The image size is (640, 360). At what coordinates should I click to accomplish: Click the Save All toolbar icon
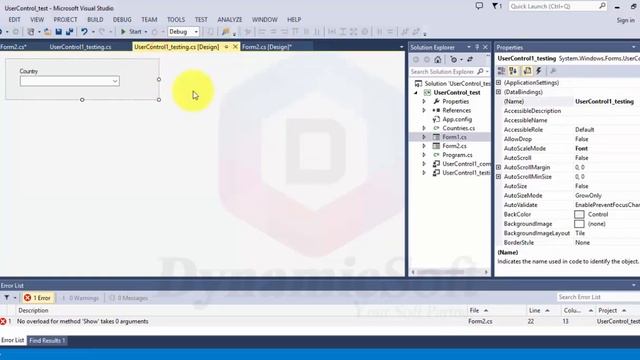tap(69, 31)
